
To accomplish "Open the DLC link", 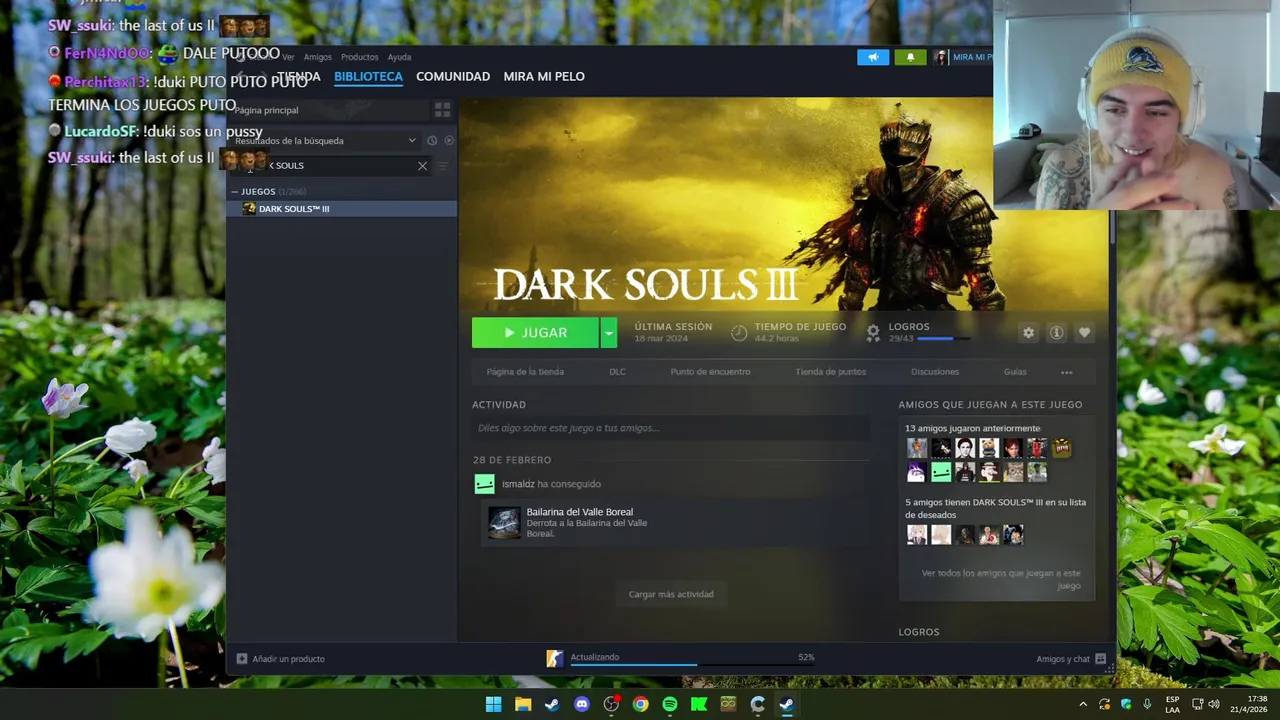I will click(x=617, y=372).
